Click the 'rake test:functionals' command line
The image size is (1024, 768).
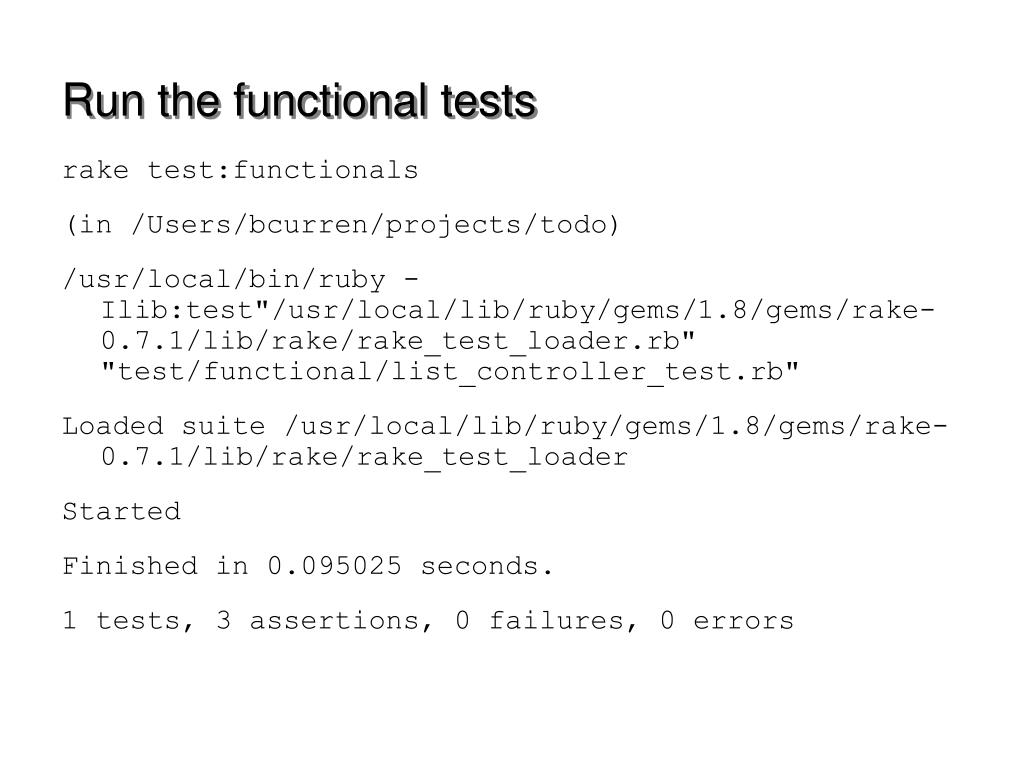click(x=240, y=170)
